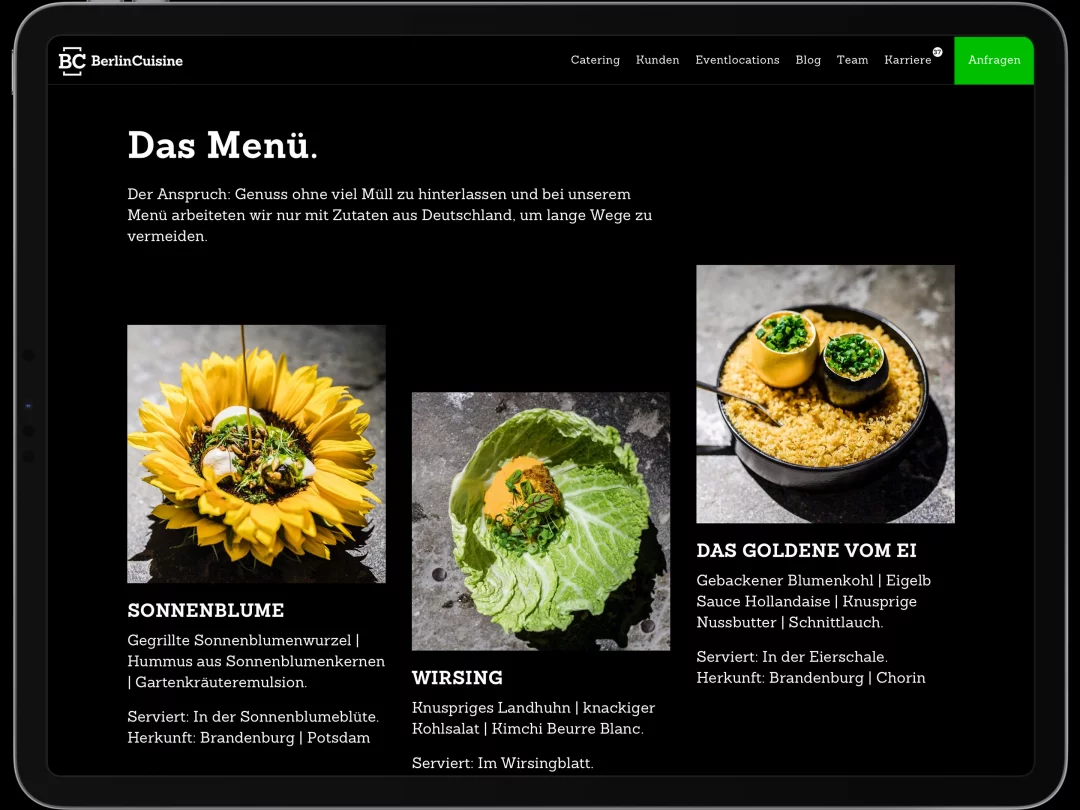Go to the Eventlocations page
Viewport: 1080px width, 810px height.
point(737,60)
